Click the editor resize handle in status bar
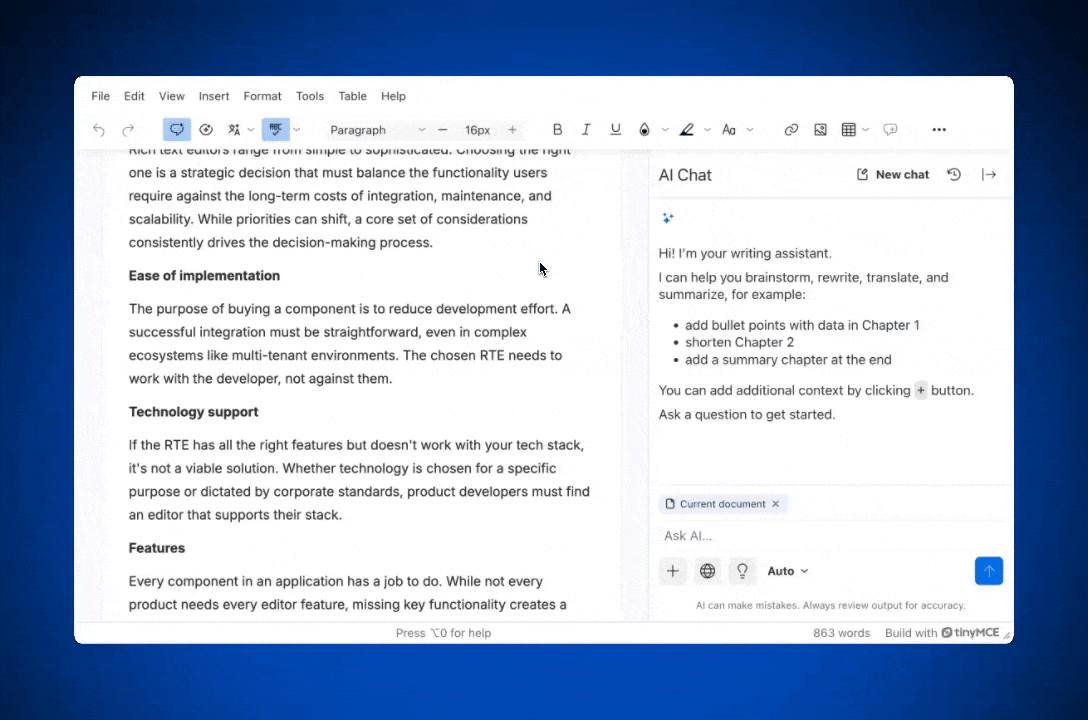Image resolution: width=1088 pixels, height=720 pixels. 1007,635
